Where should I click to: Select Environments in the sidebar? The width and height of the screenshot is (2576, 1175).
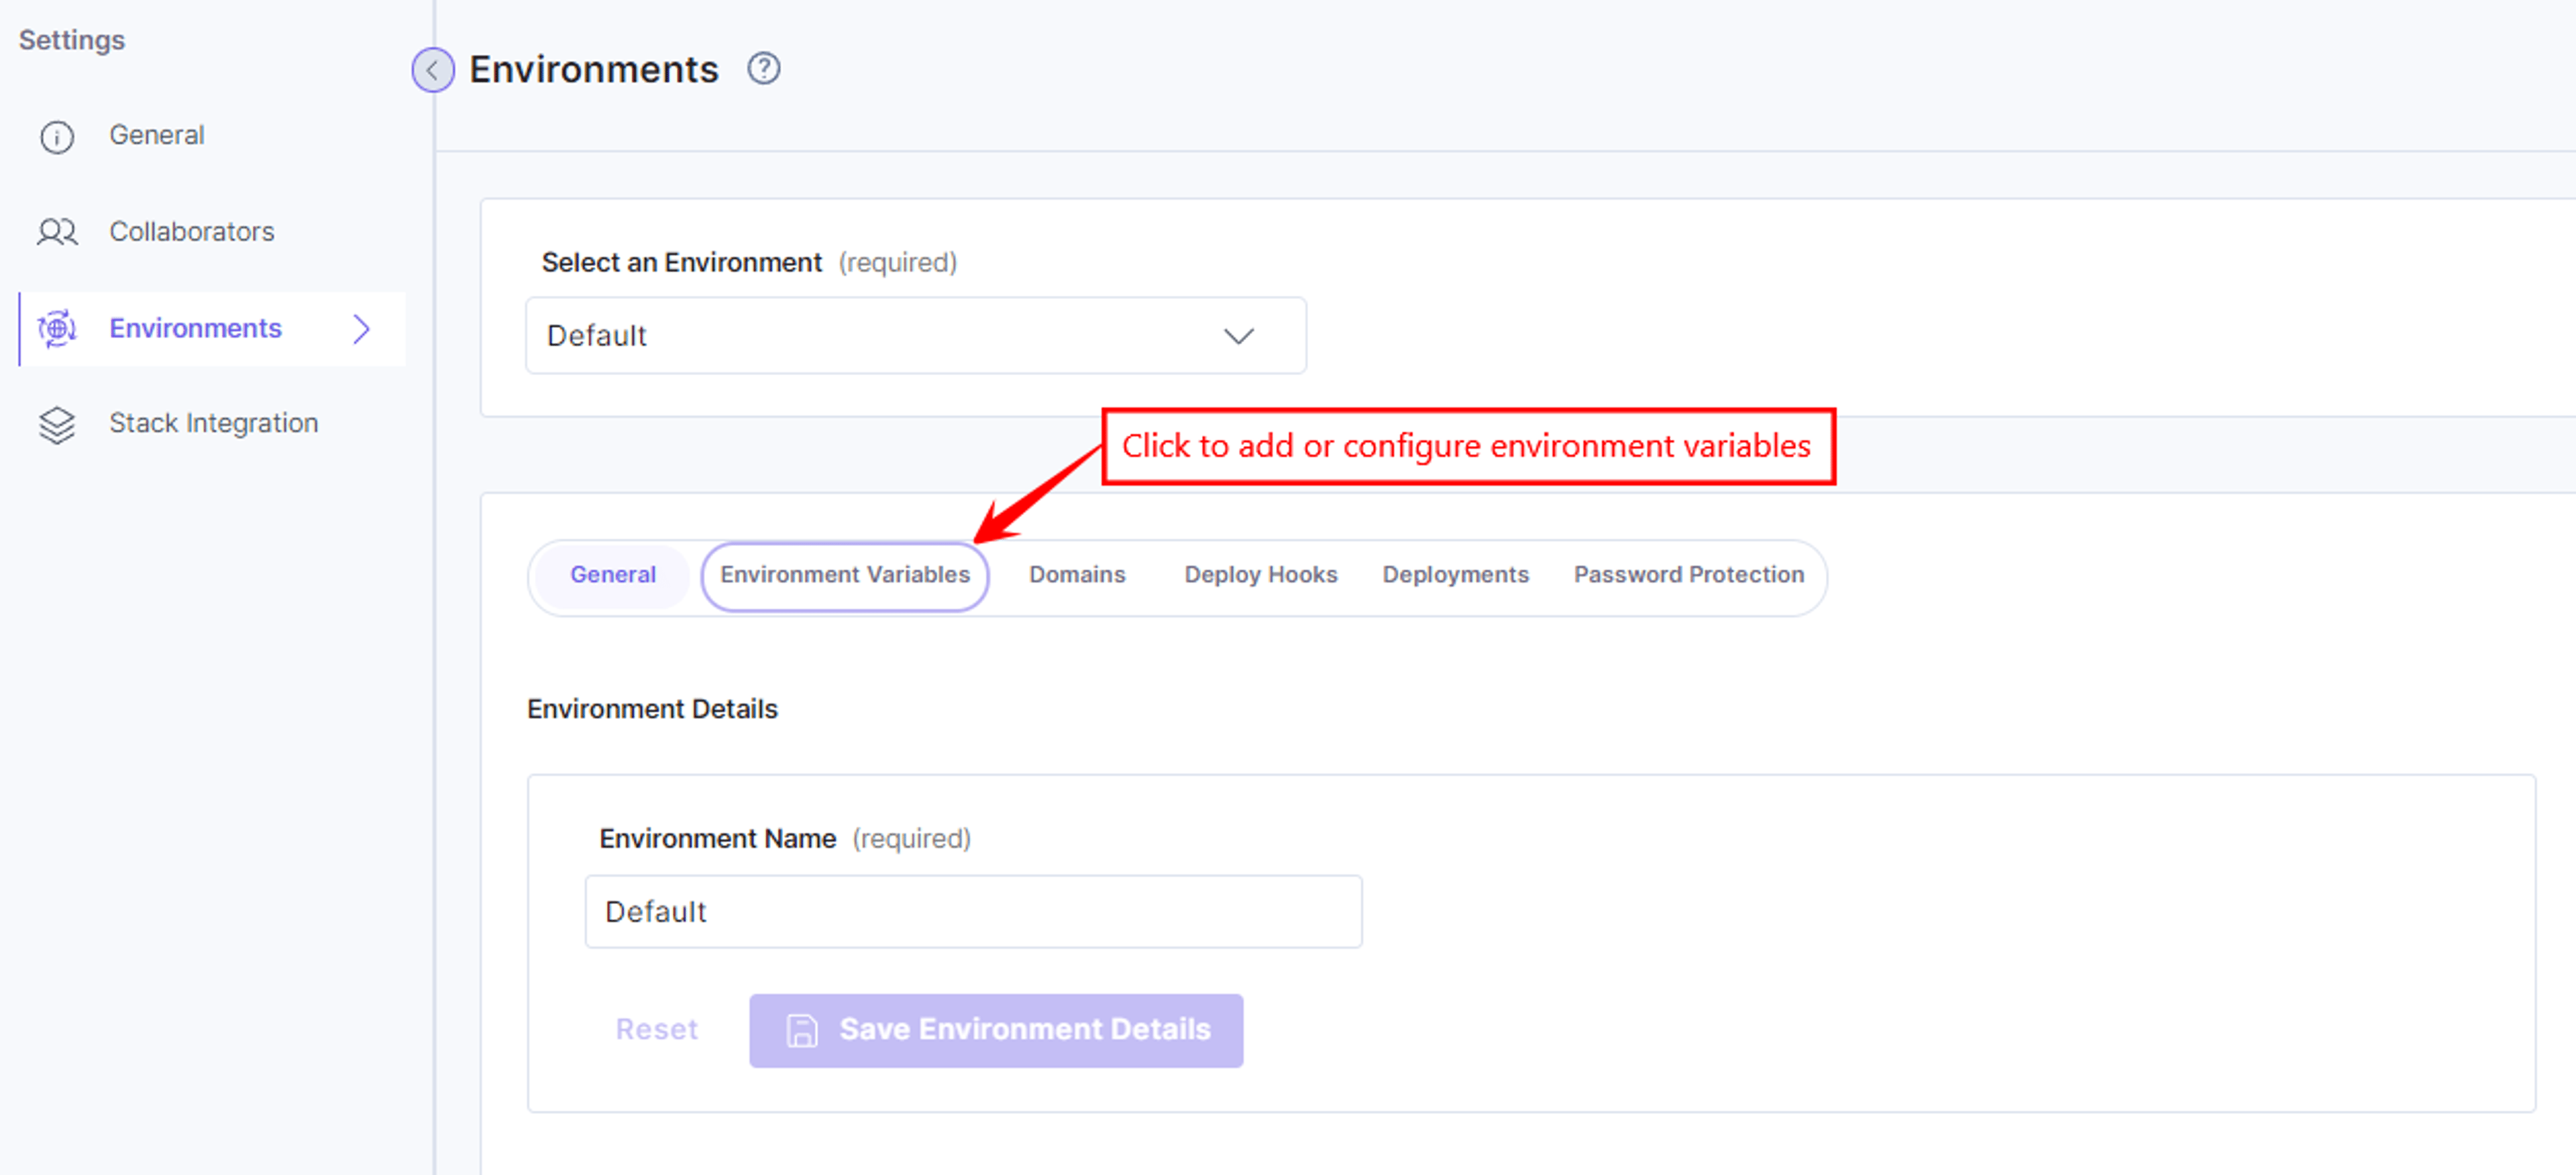tap(212, 328)
